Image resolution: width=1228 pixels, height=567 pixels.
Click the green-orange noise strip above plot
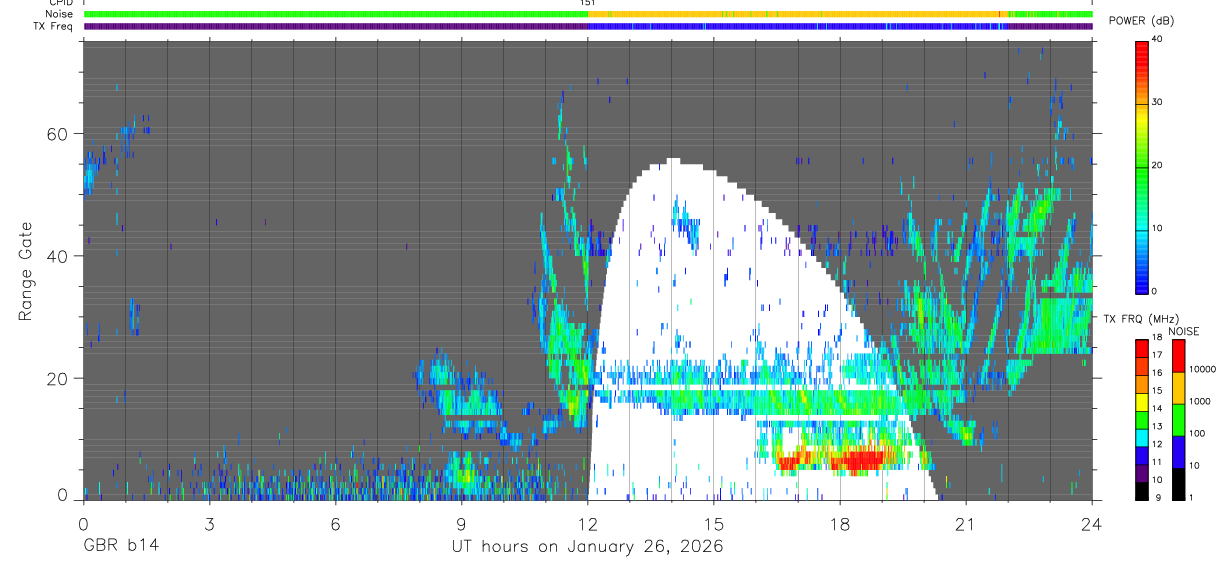pos(588,14)
